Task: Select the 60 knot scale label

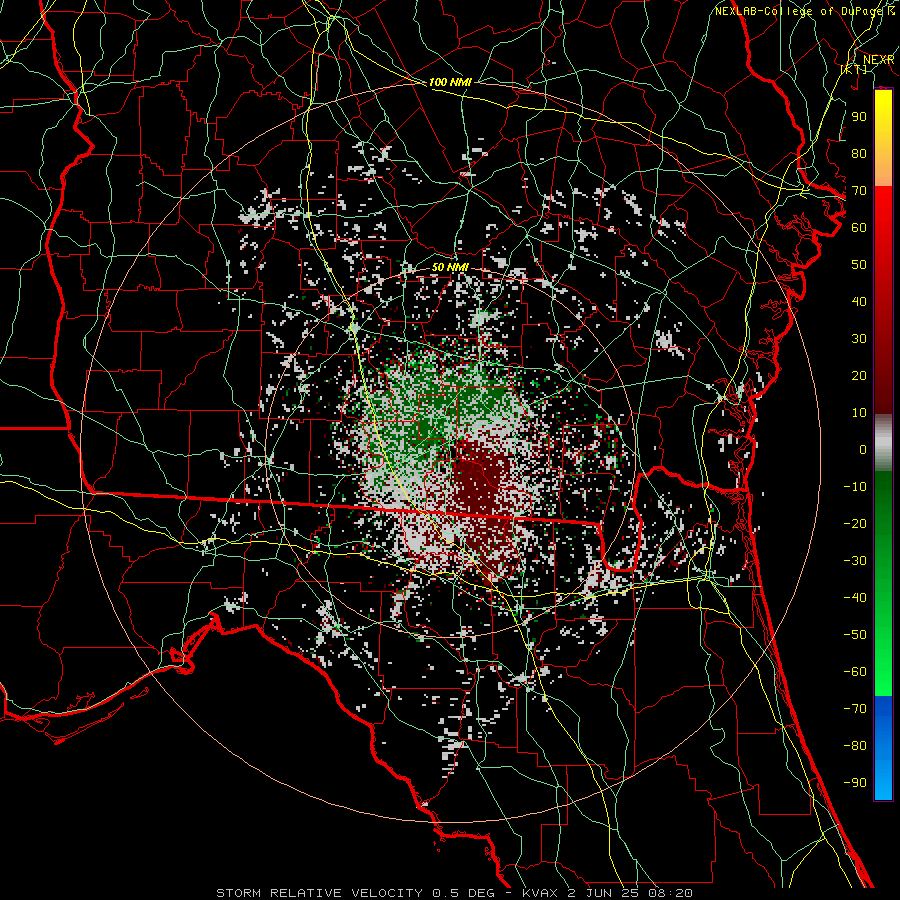Action: [x=859, y=227]
